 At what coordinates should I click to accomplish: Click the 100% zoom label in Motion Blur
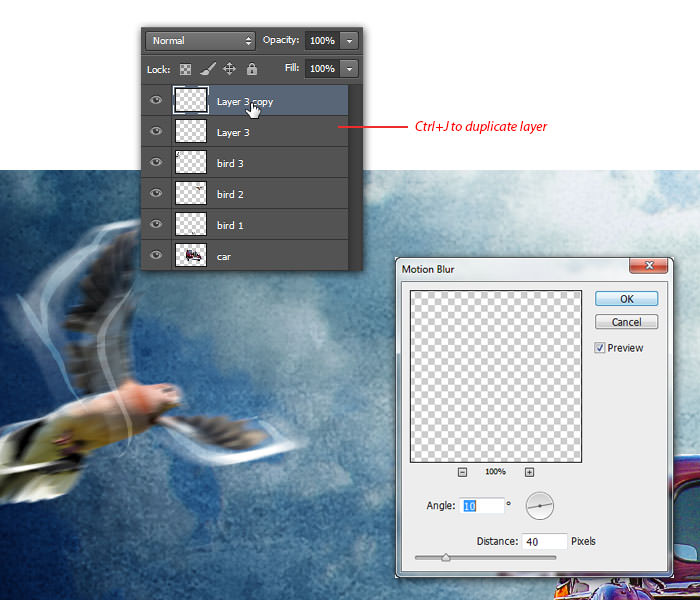[496, 472]
